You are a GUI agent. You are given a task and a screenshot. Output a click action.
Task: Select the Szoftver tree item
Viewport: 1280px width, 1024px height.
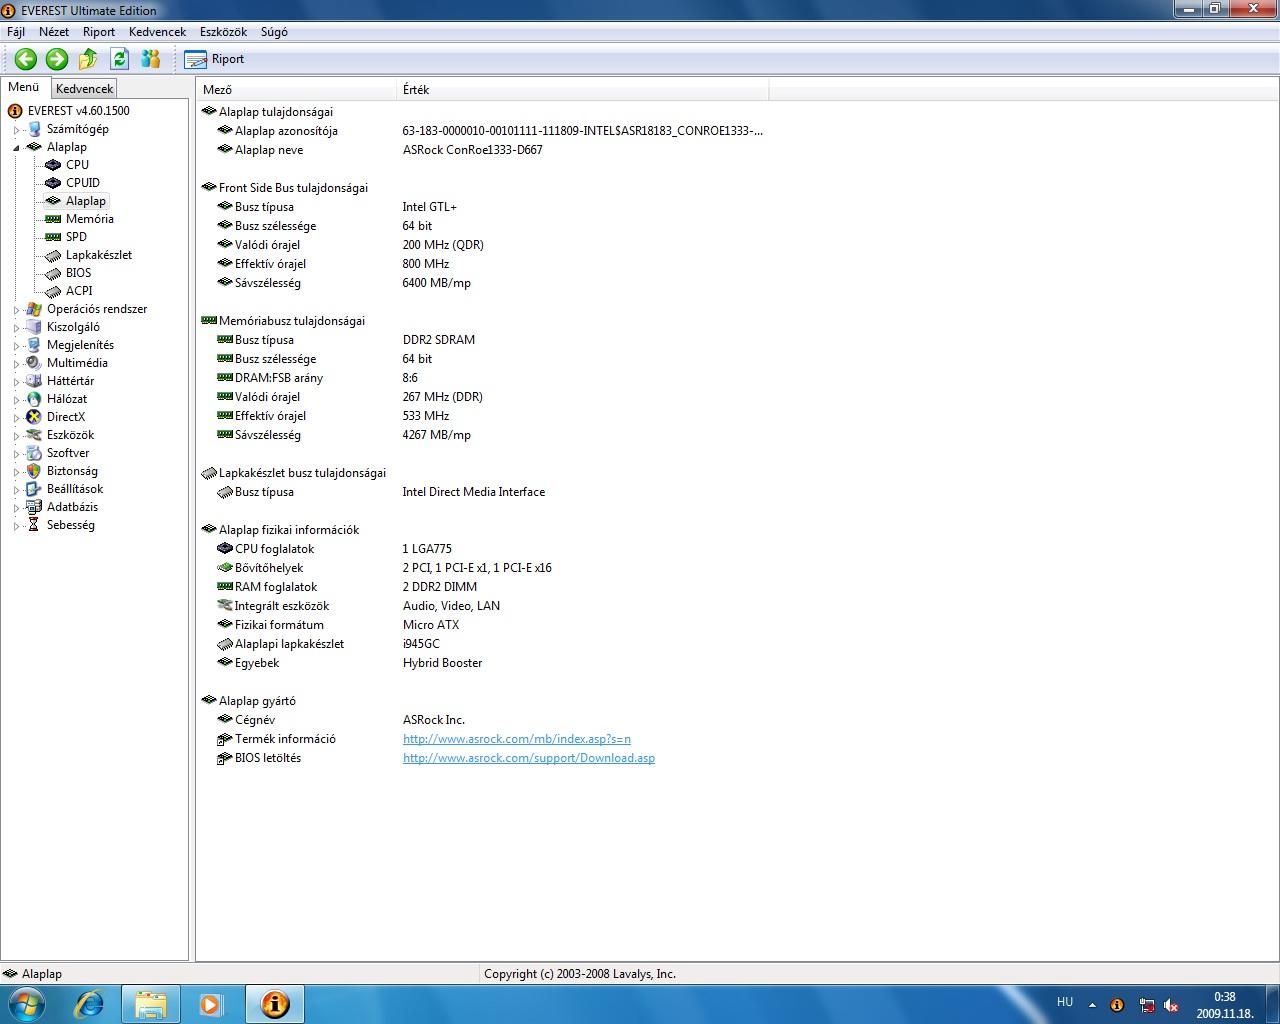(68, 453)
